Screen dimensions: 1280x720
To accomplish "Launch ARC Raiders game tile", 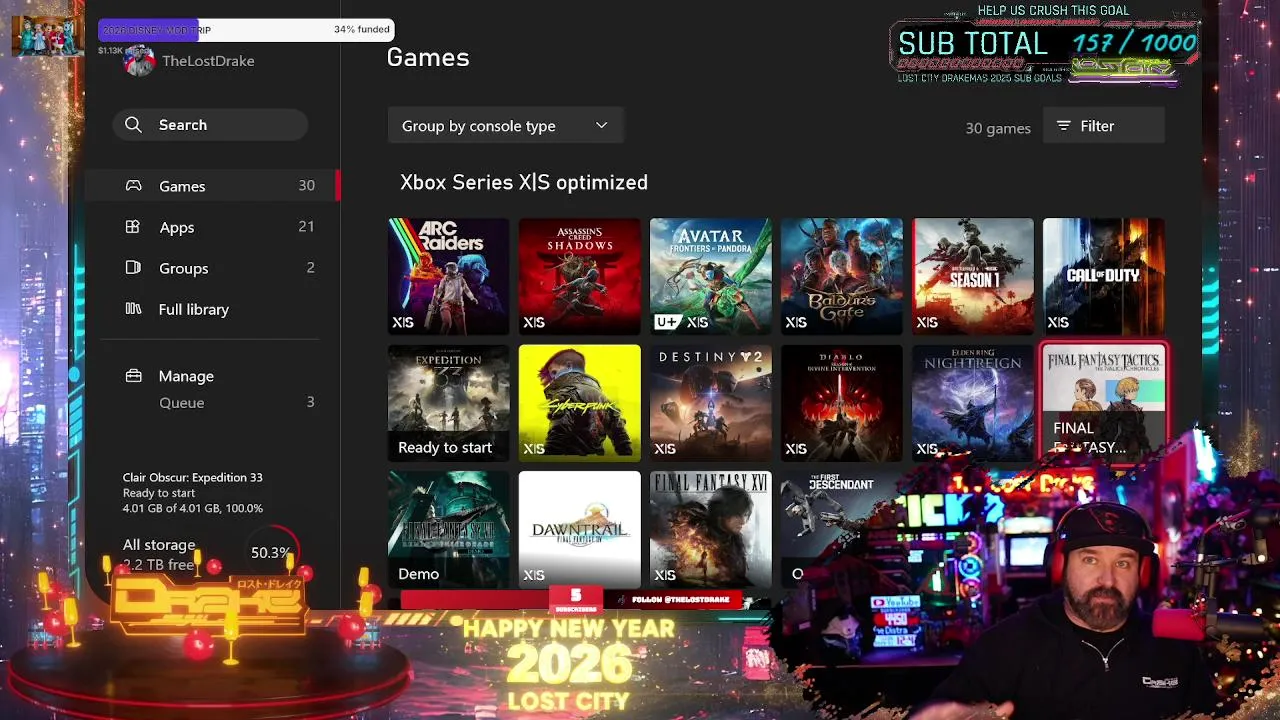I will pos(448,276).
